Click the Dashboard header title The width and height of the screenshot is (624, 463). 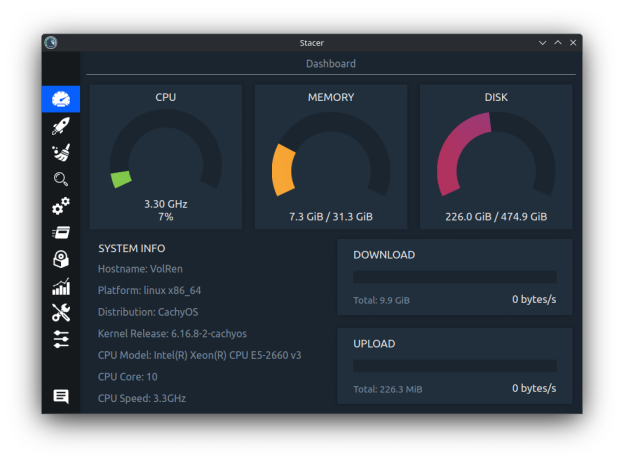[x=330, y=64]
